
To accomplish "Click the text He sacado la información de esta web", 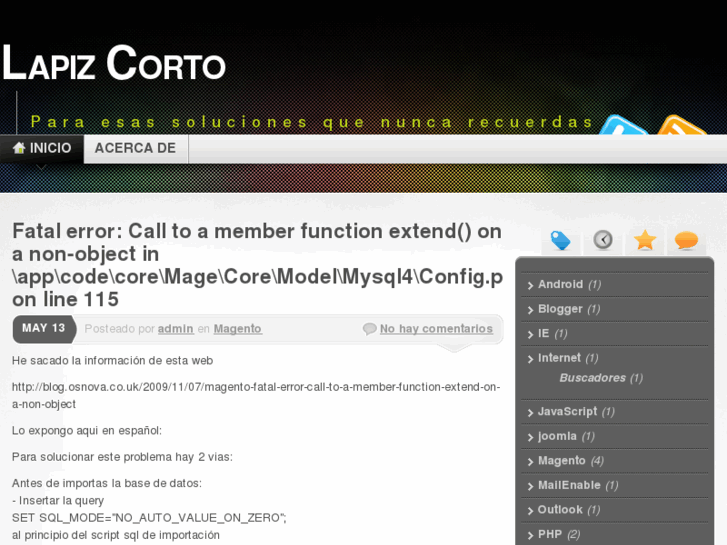I will (113, 361).
